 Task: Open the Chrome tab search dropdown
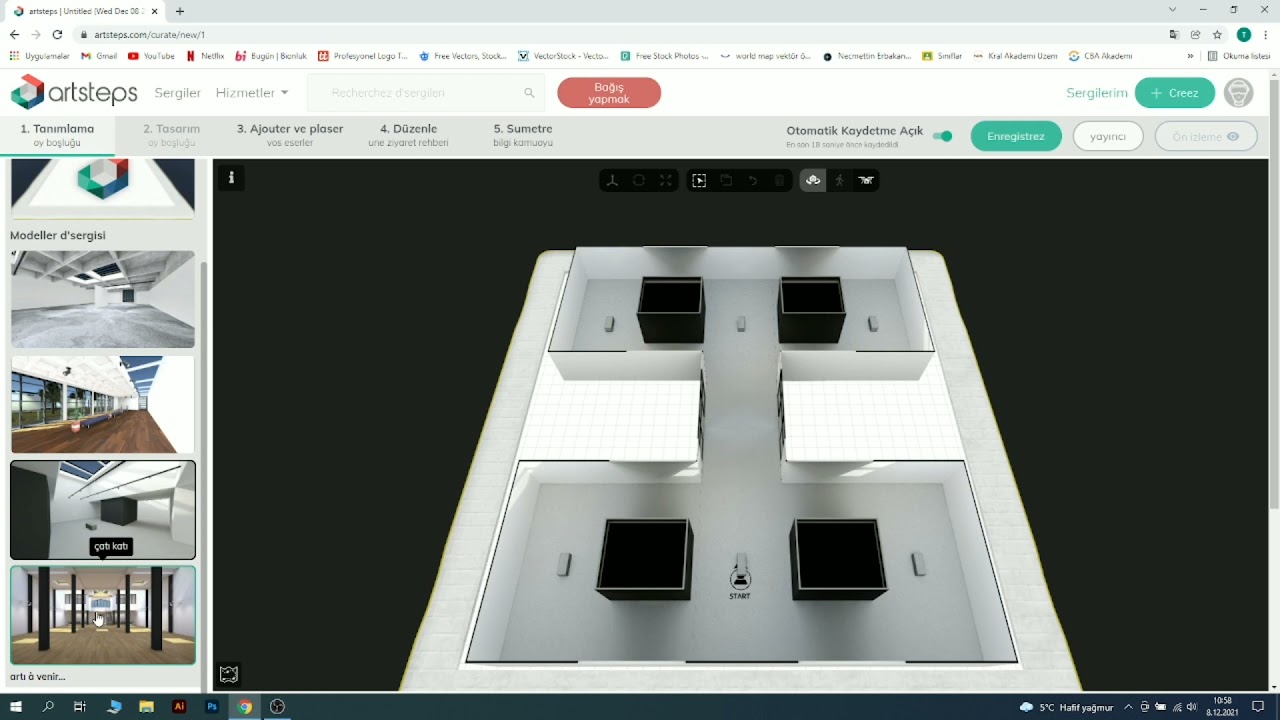coord(1172,10)
